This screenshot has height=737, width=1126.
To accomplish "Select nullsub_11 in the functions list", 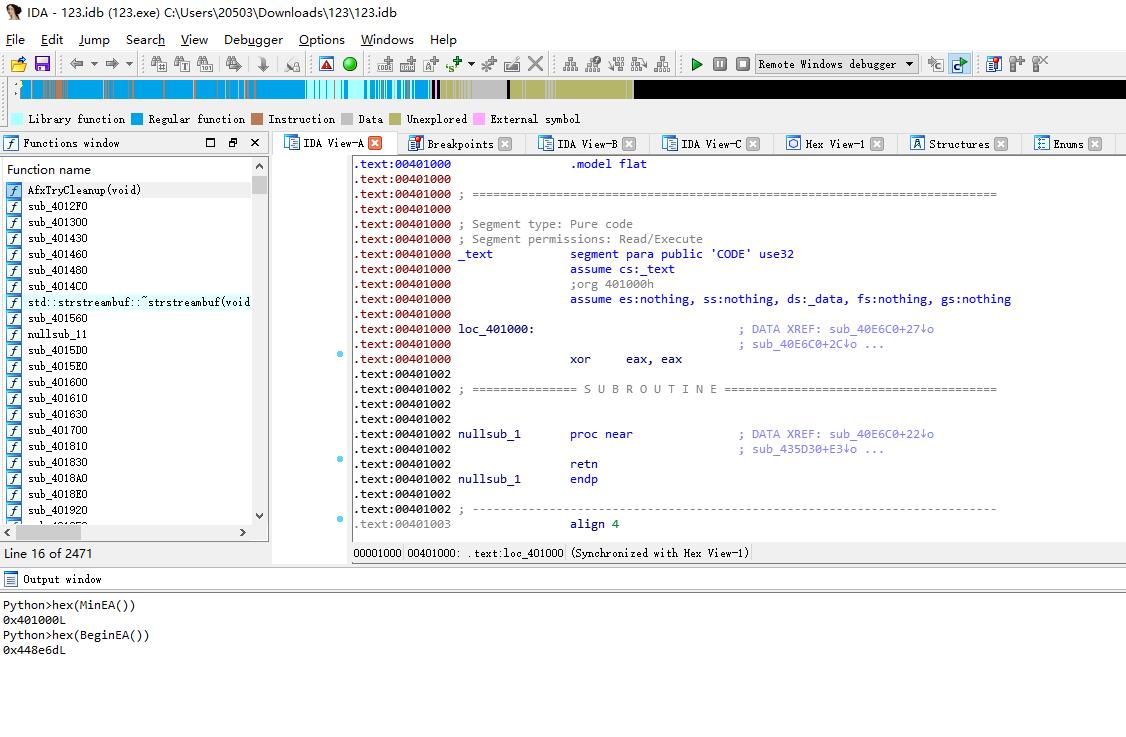I will coord(128,334).
